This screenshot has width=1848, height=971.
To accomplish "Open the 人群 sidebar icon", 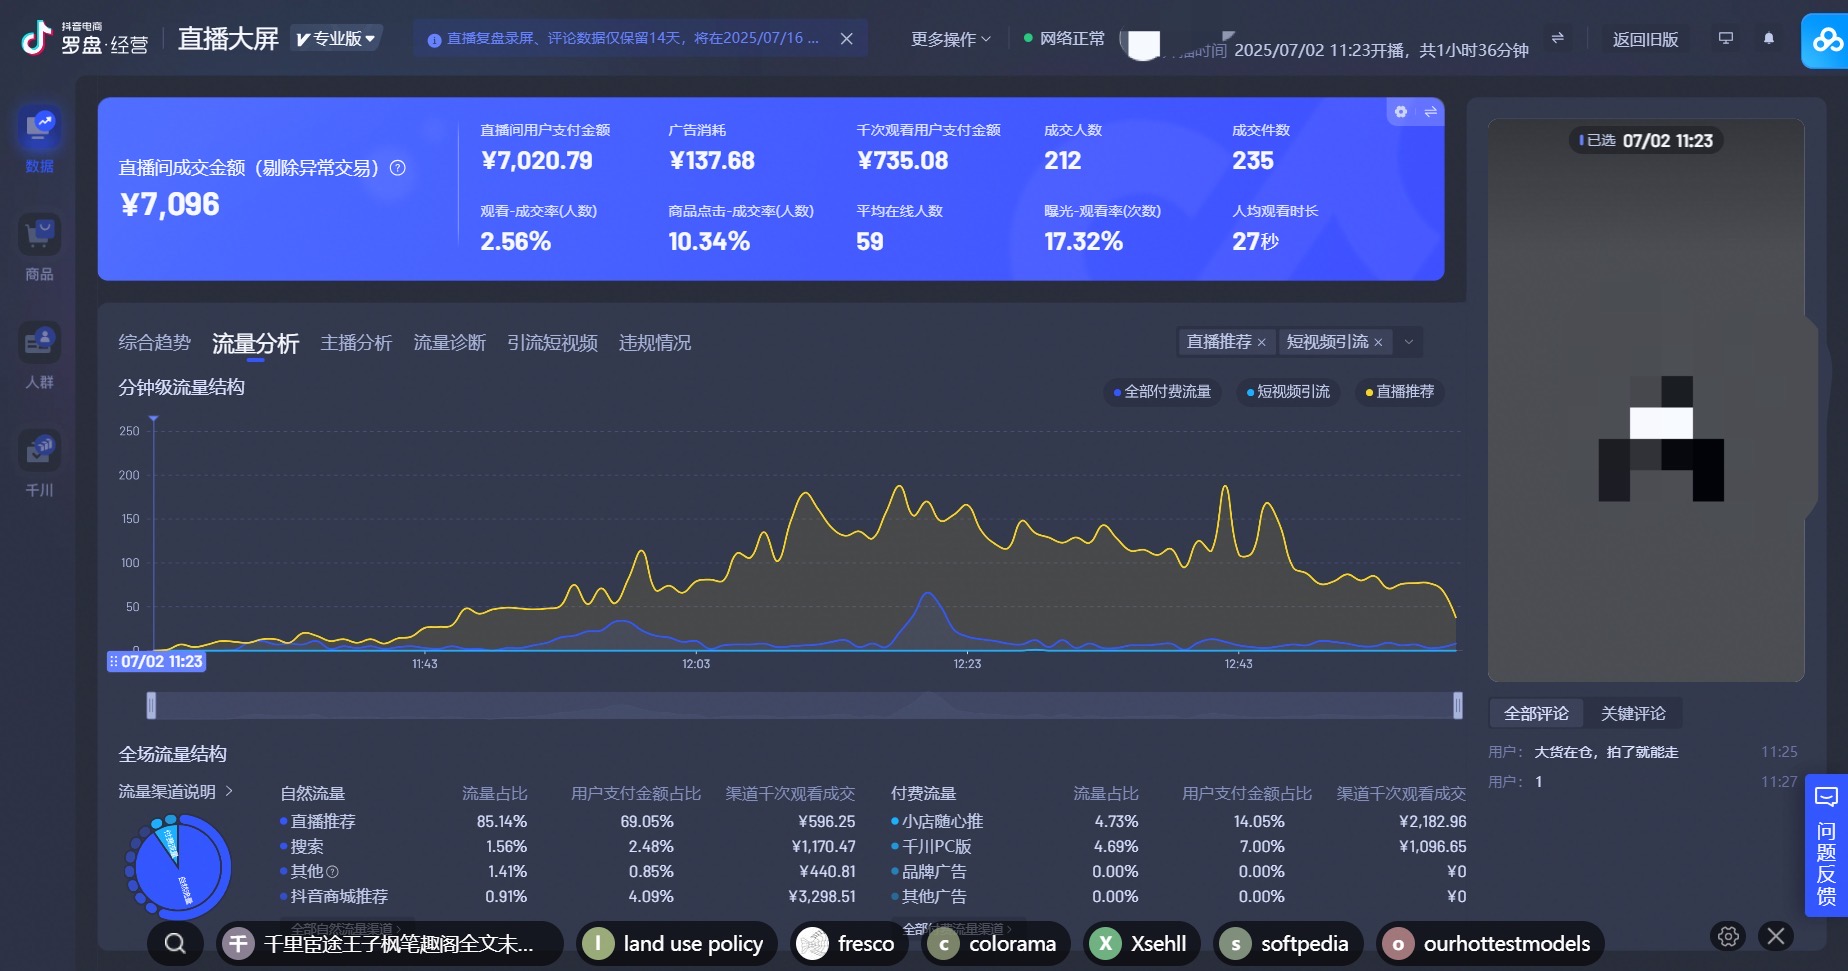I will [40, 343].
